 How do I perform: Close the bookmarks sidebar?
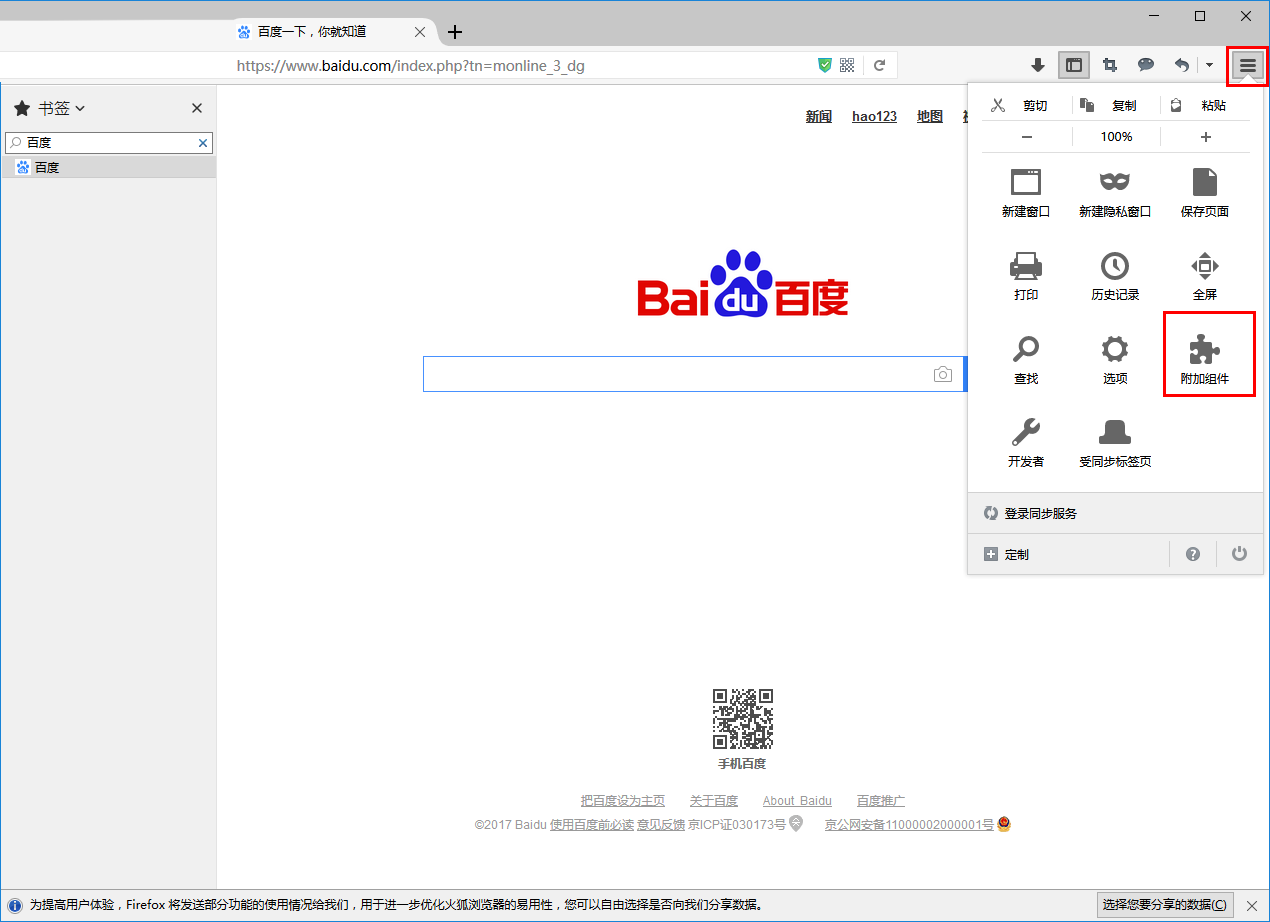point(197,108)
